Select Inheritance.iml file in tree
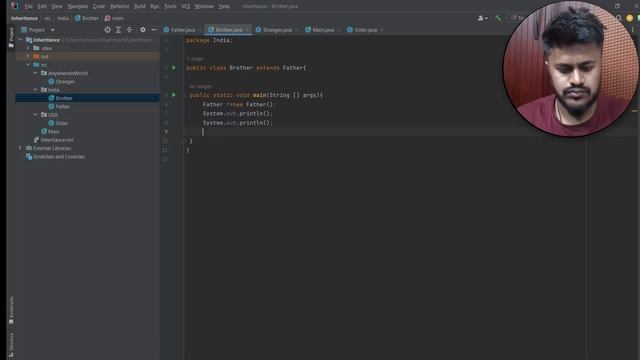Image resolution: width=640 pixels, height=360 pixels. [53, 140]
